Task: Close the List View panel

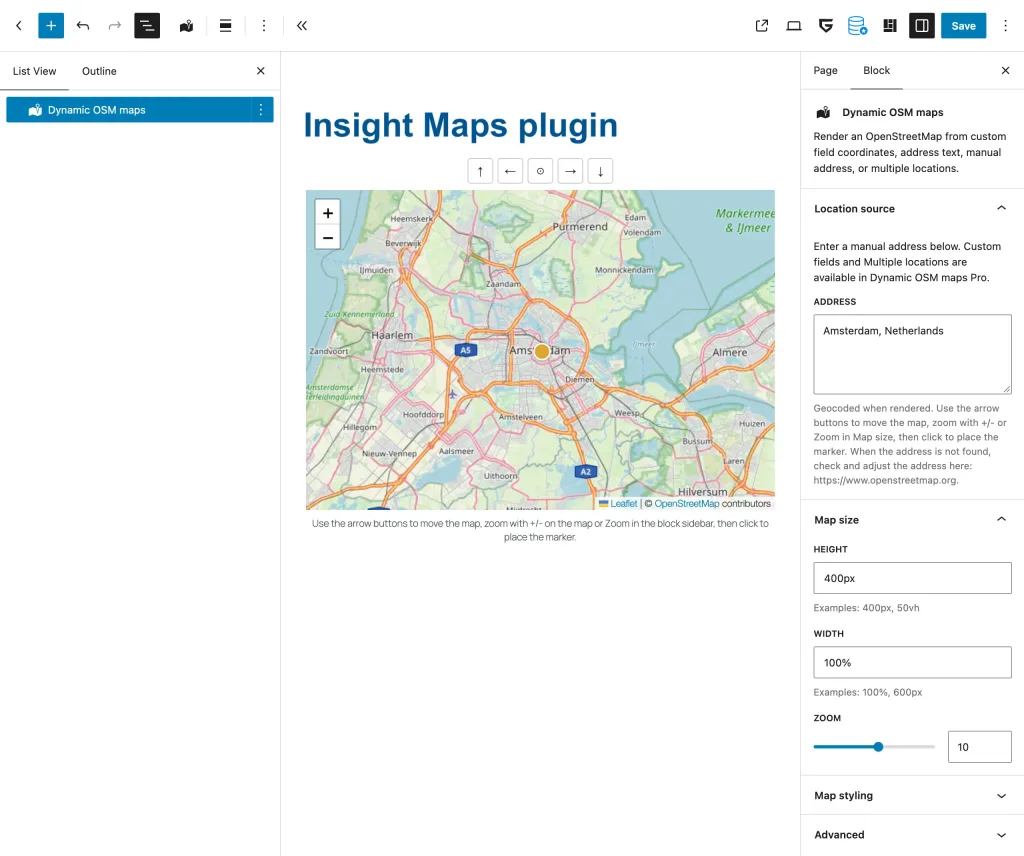Action: pyautogui.click(x=261, y=71)
